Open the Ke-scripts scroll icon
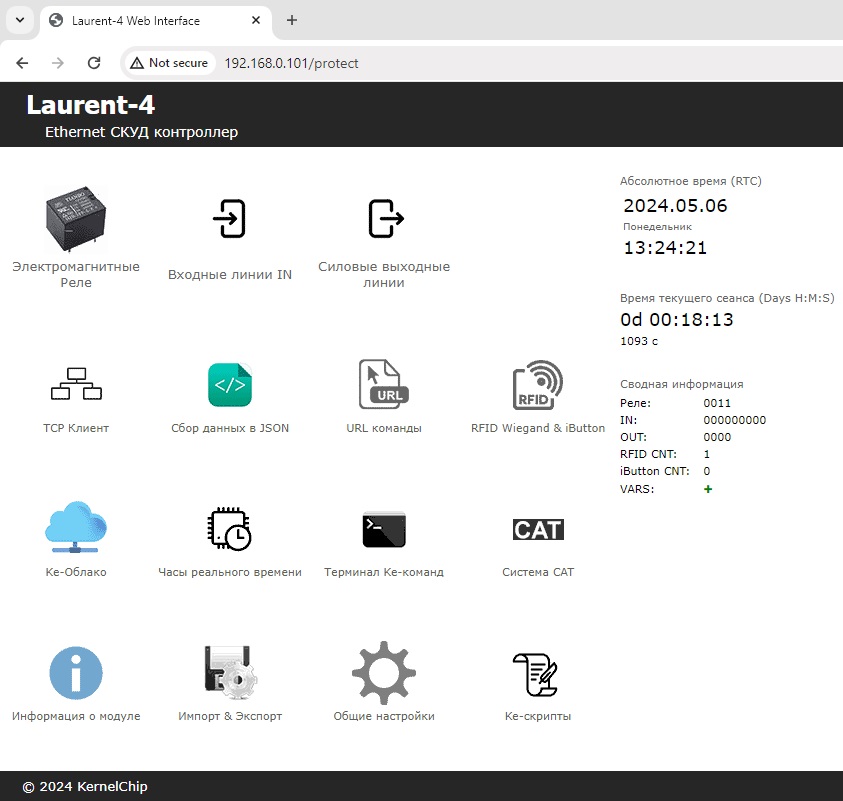The image size is (843, 801). 535,675
